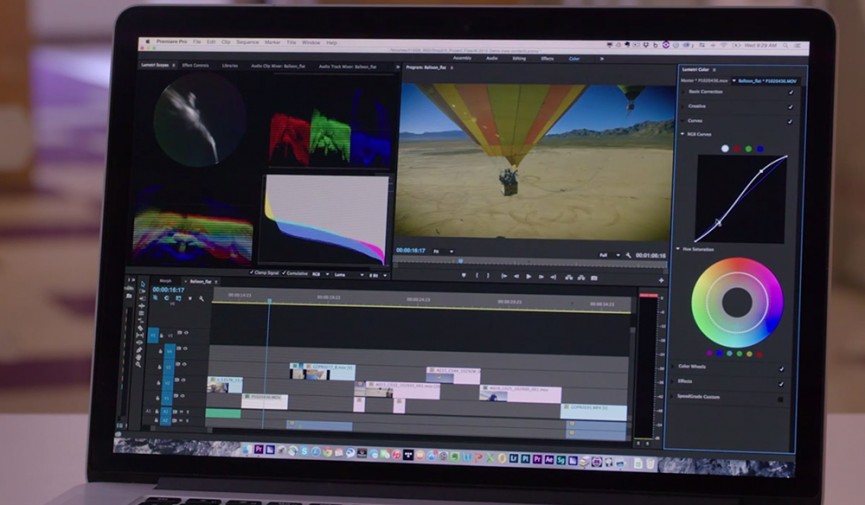Step forward one frame in Program Monitor
Screen dimensions: 865x505
[541, 277]
